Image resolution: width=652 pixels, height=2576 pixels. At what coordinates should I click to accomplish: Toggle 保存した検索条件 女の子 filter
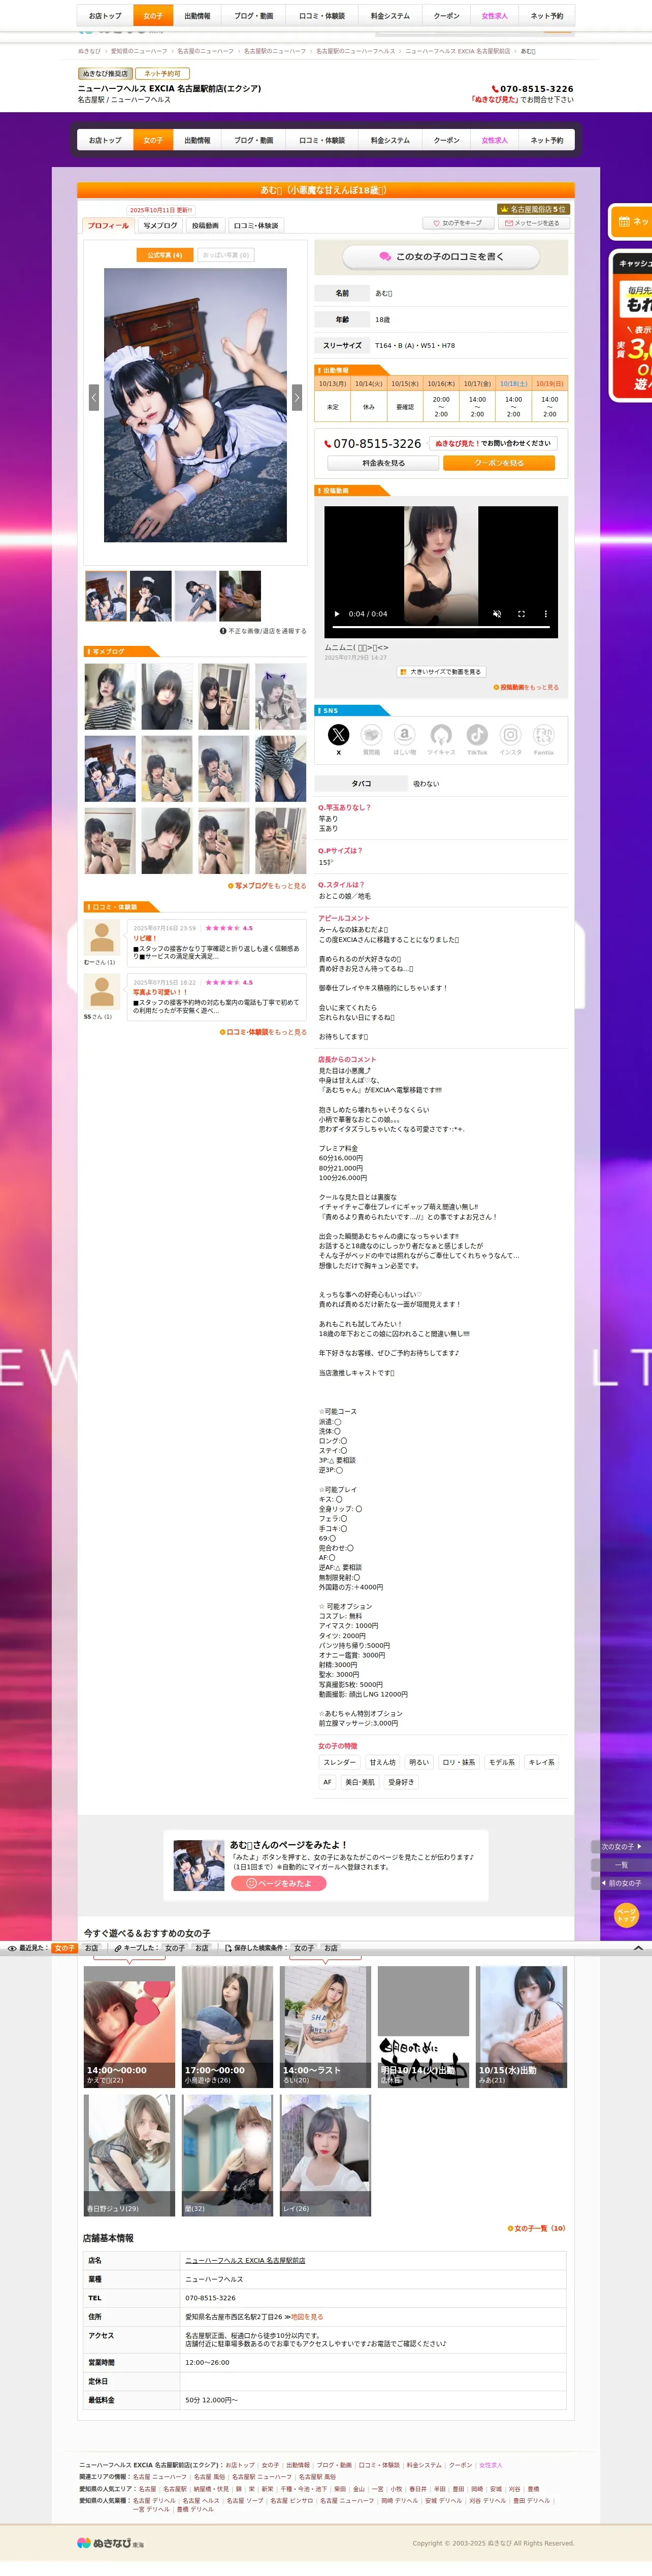pyautogui.click(x=304, y=1948)
